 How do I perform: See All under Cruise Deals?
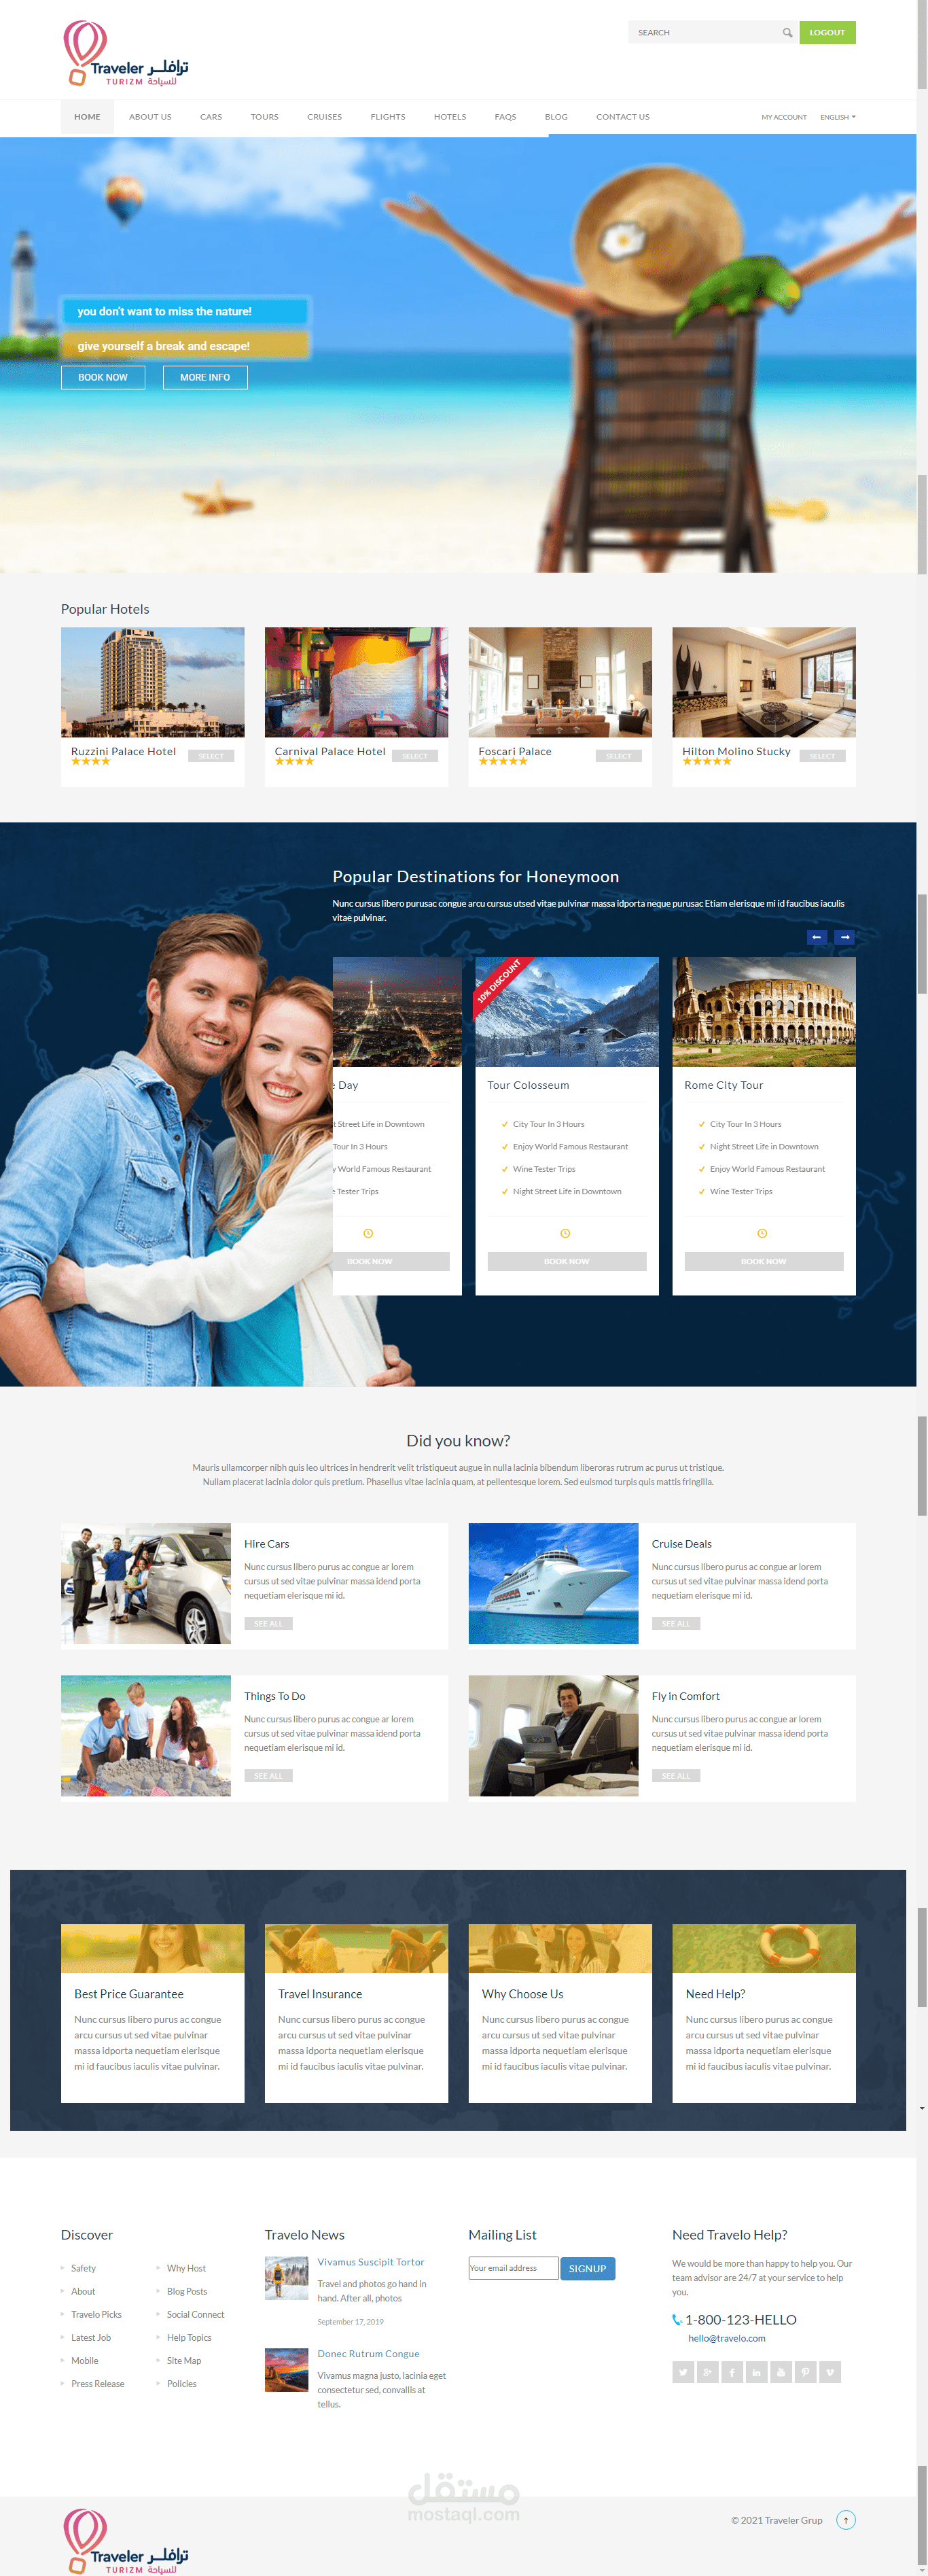point(676,1623)
